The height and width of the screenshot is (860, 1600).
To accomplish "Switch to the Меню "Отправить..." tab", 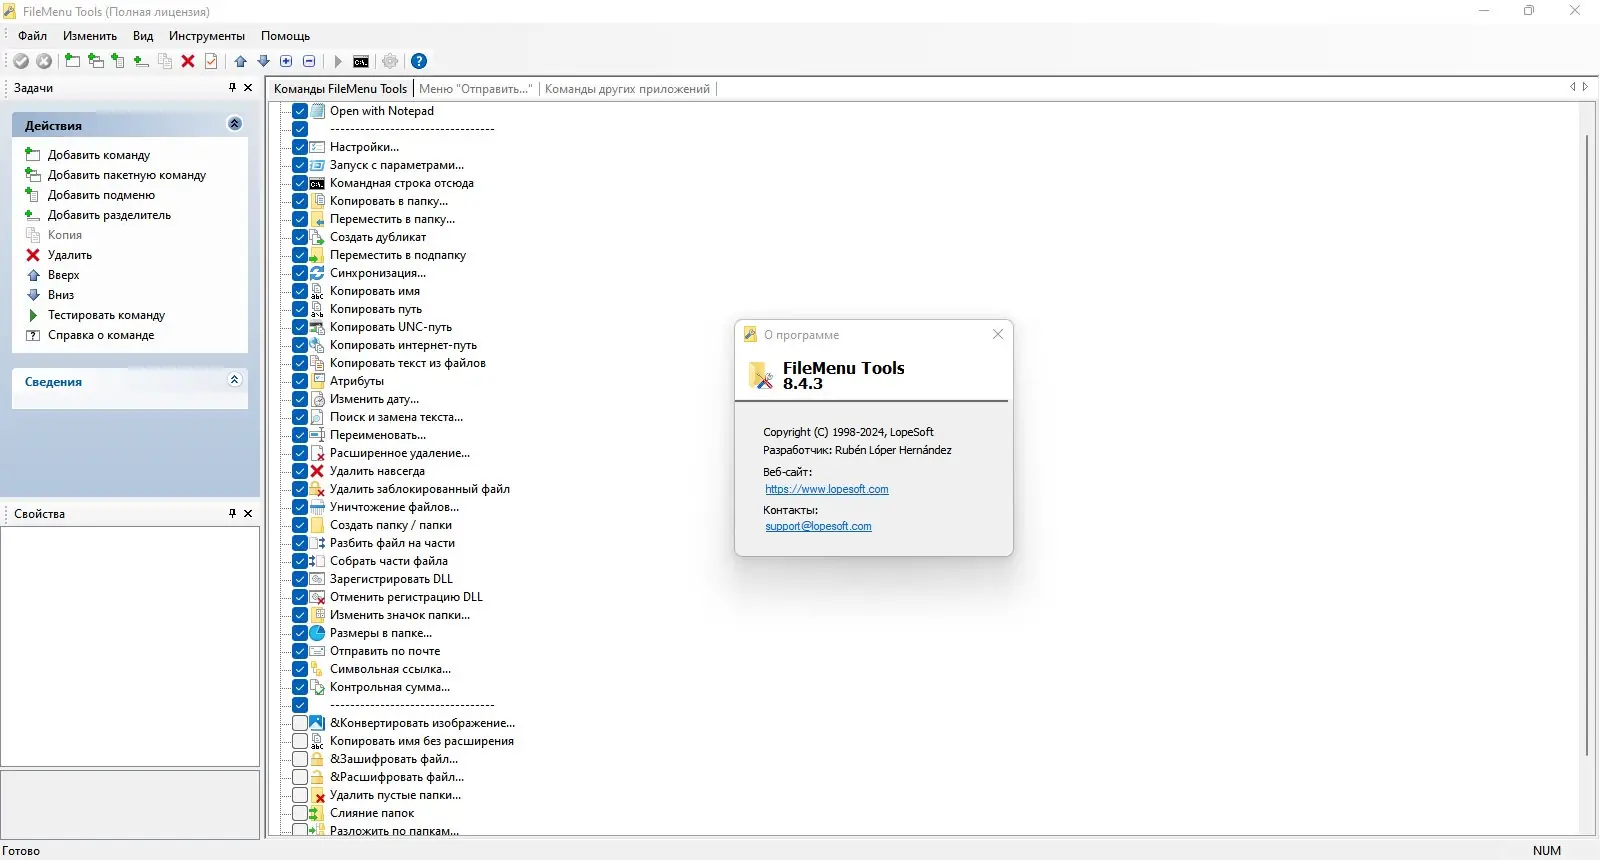I will tap(475, 89).
